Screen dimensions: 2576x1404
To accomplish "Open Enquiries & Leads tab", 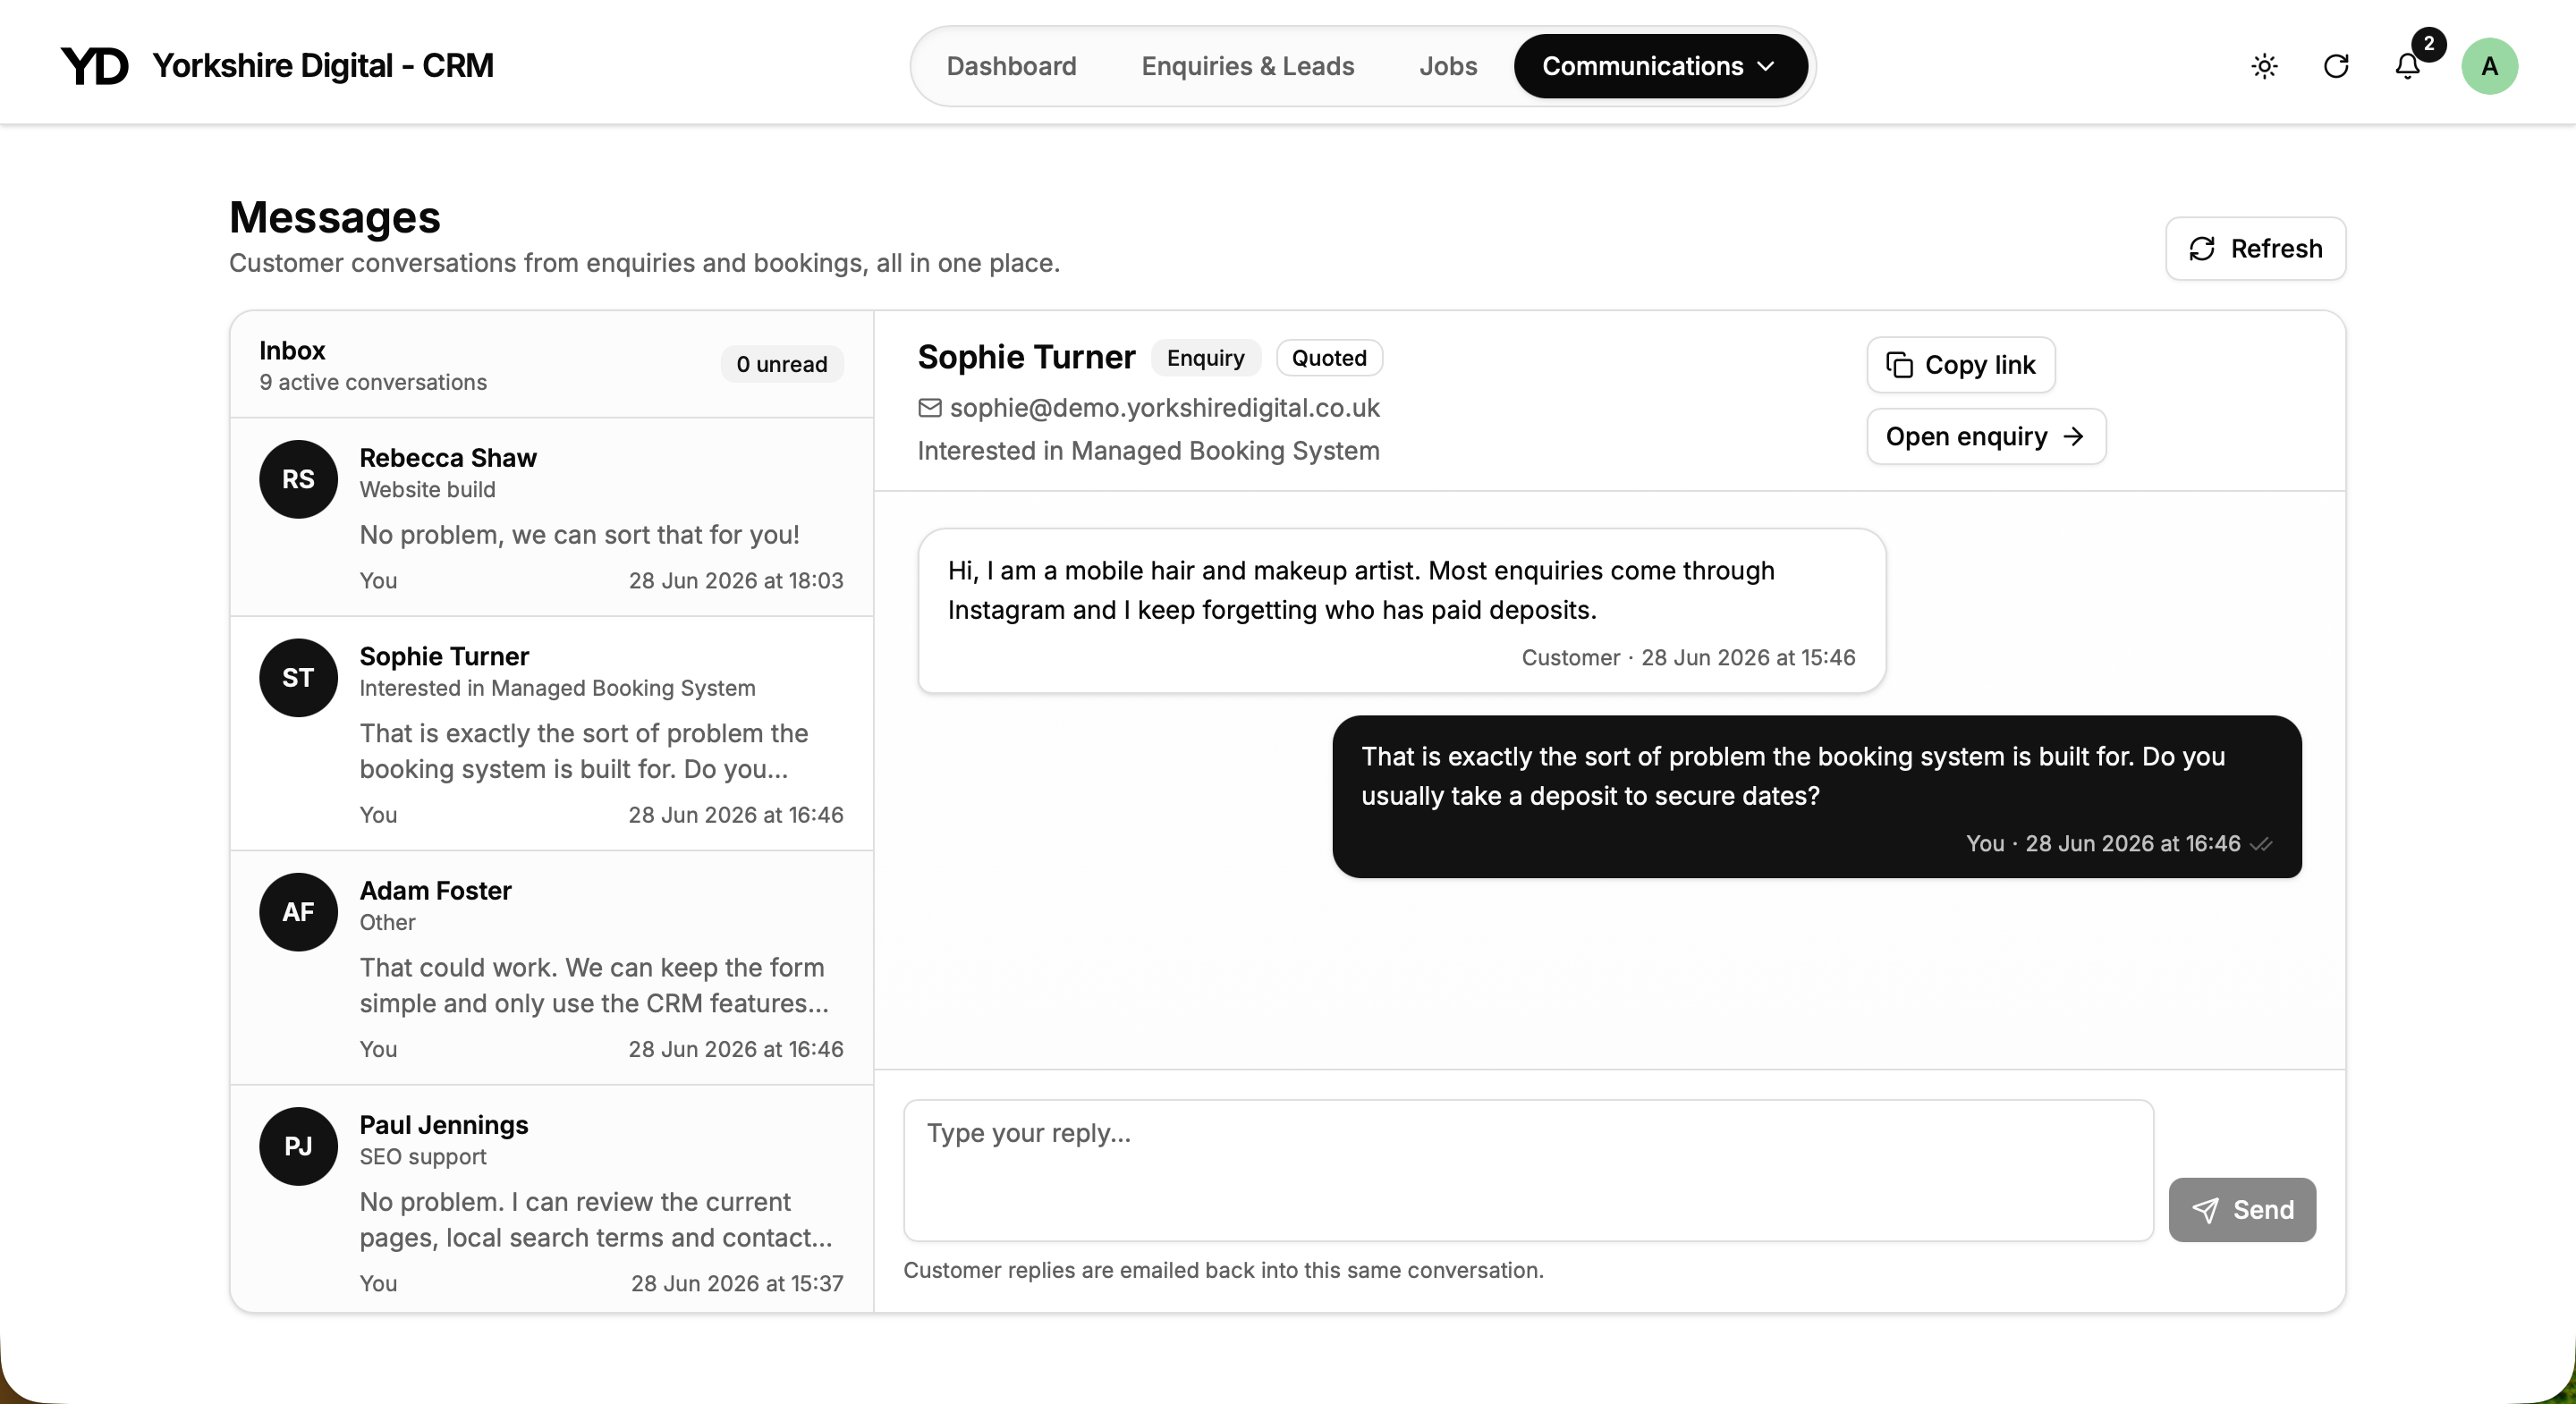I will coord(1247,66).
